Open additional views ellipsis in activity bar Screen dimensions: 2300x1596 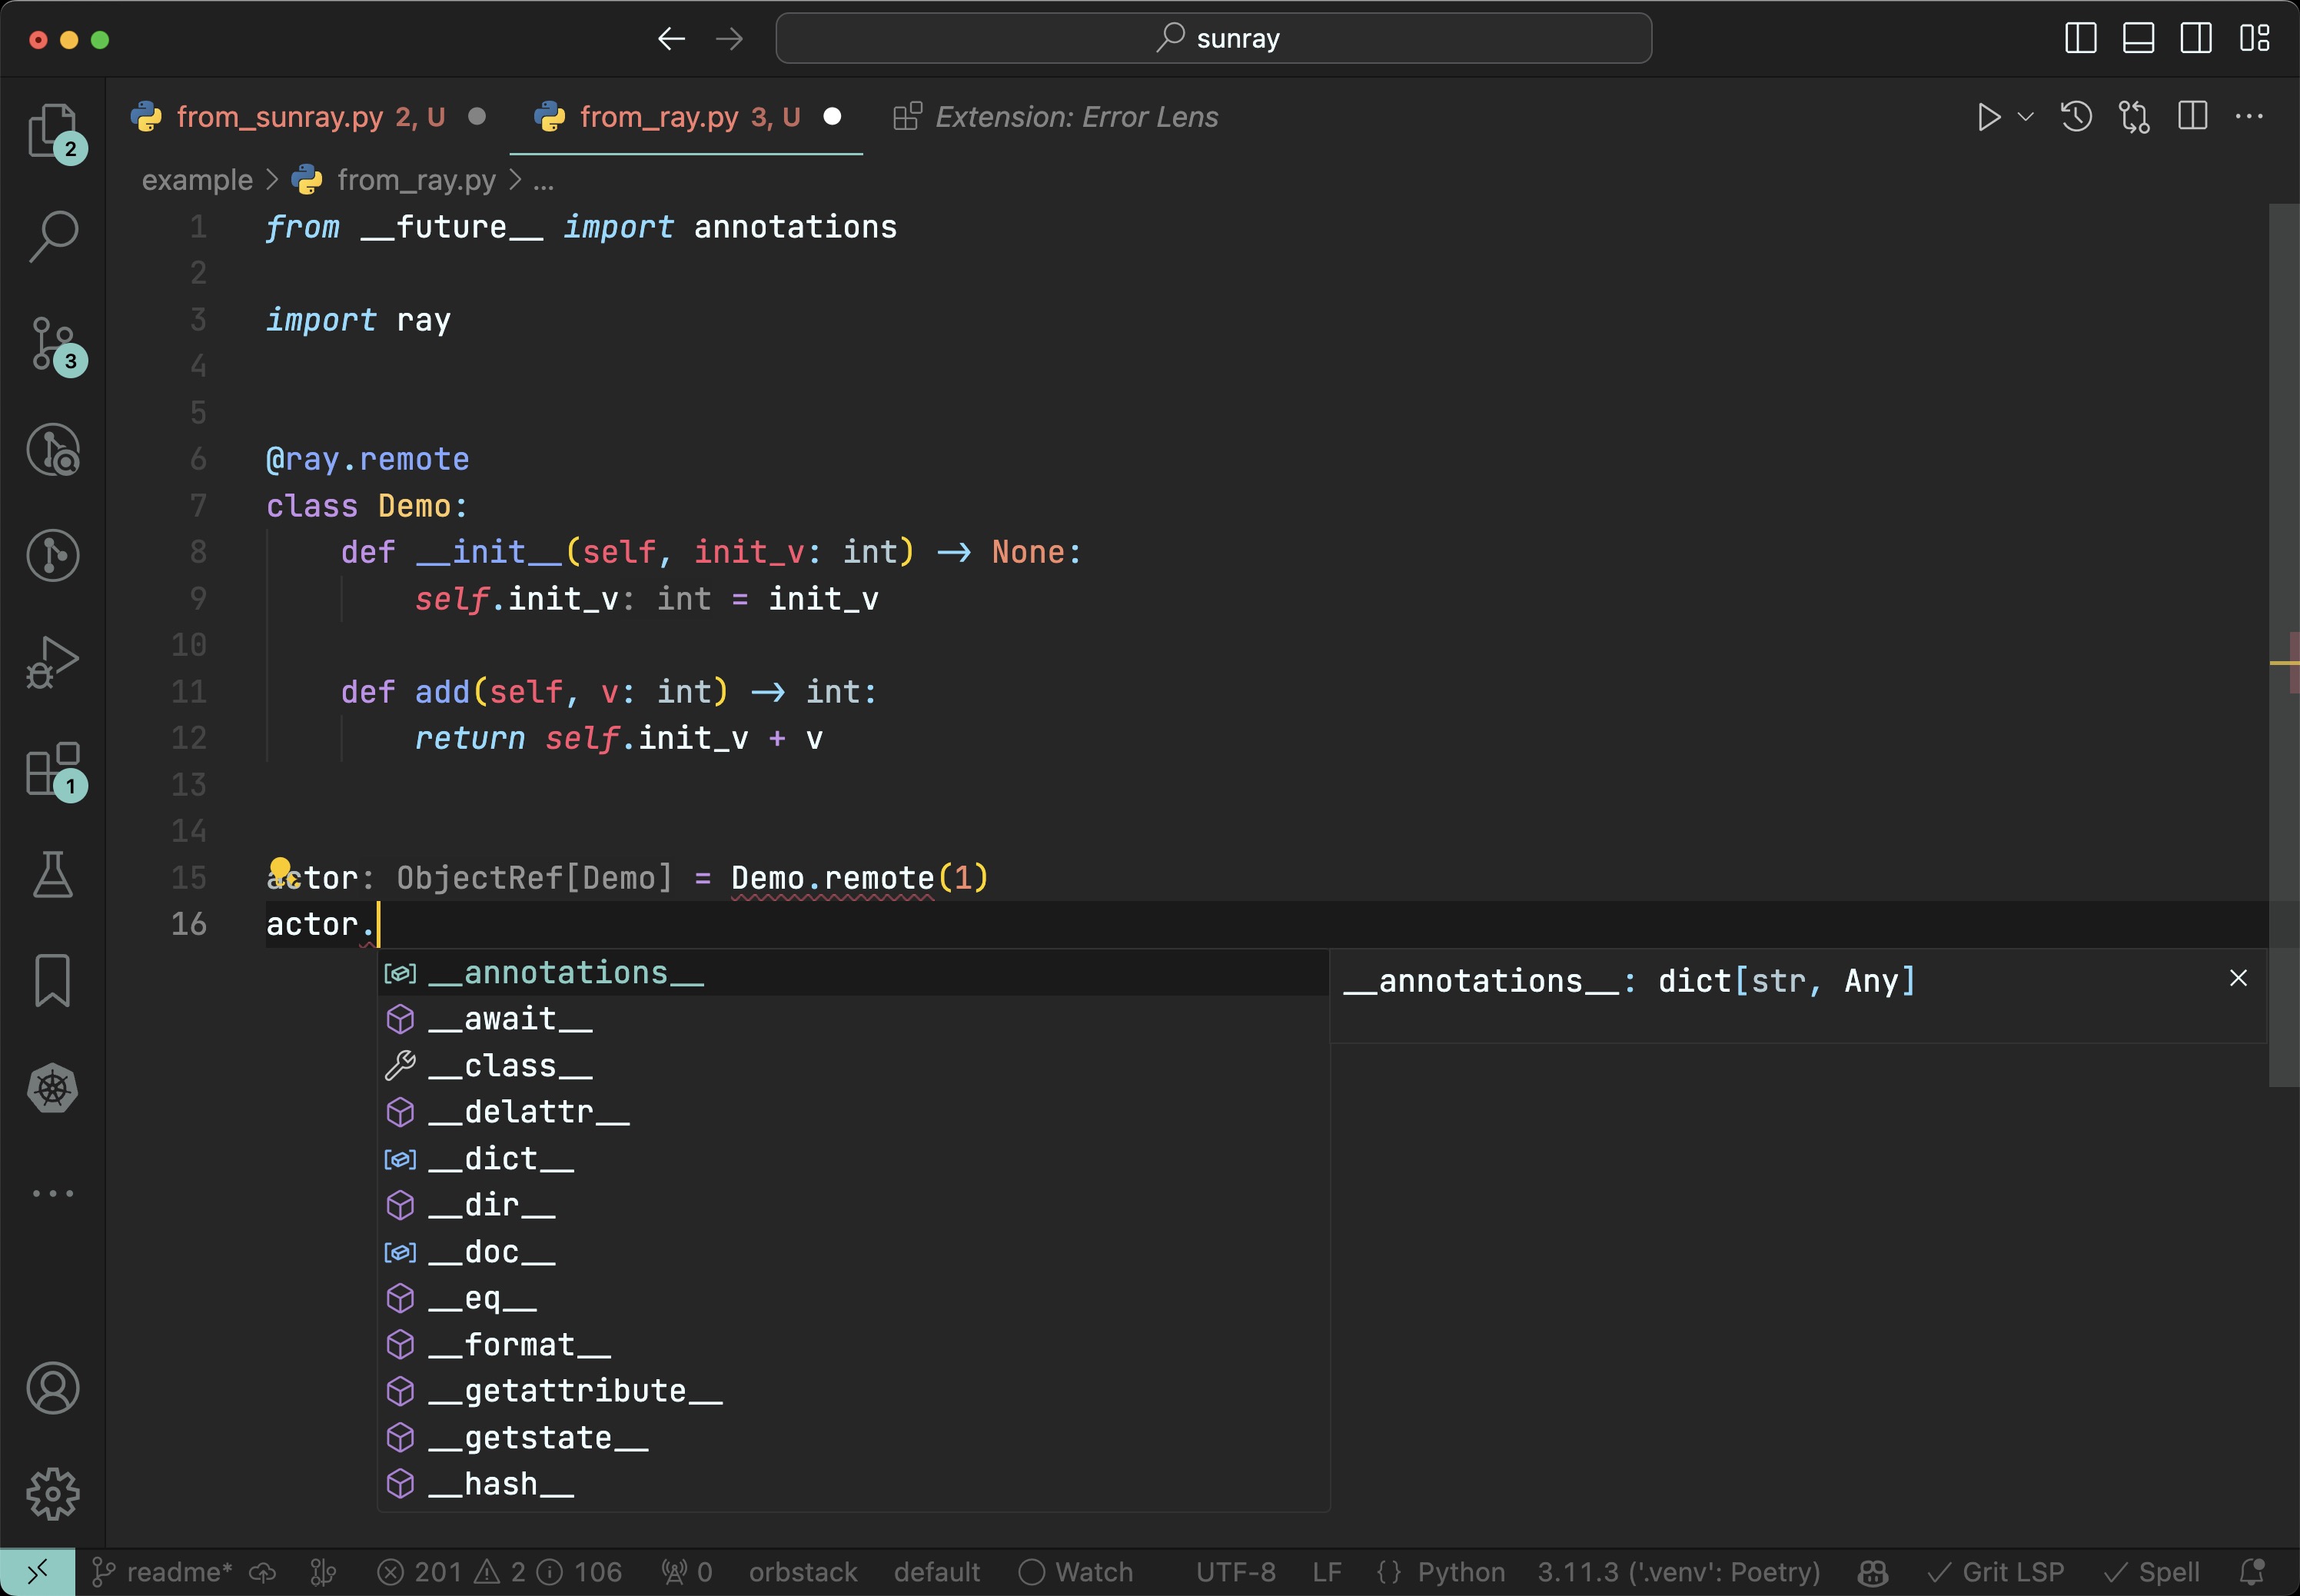[x=52, y=1193]
